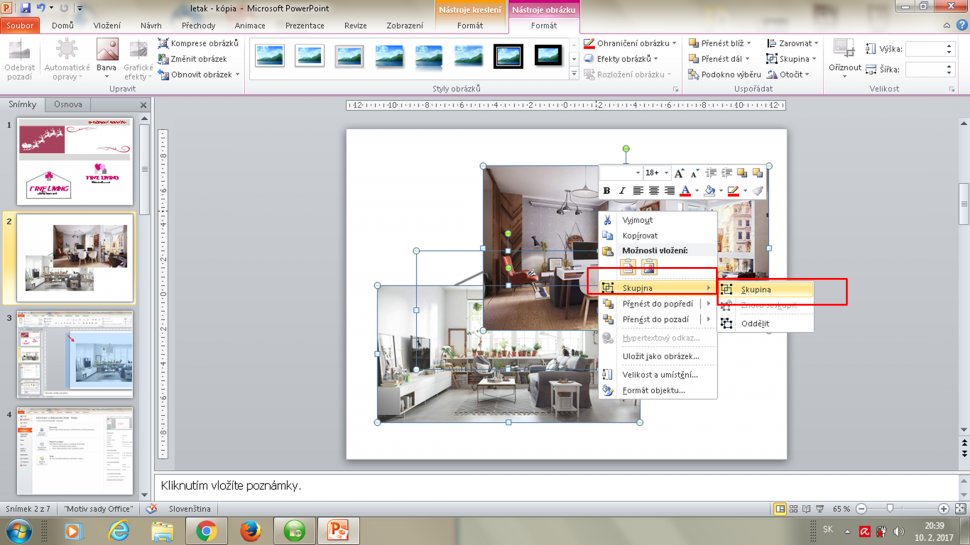Viewport: 970px width, 545px height.
Task: Open Firefox from the taskbar
Action: 250,531
